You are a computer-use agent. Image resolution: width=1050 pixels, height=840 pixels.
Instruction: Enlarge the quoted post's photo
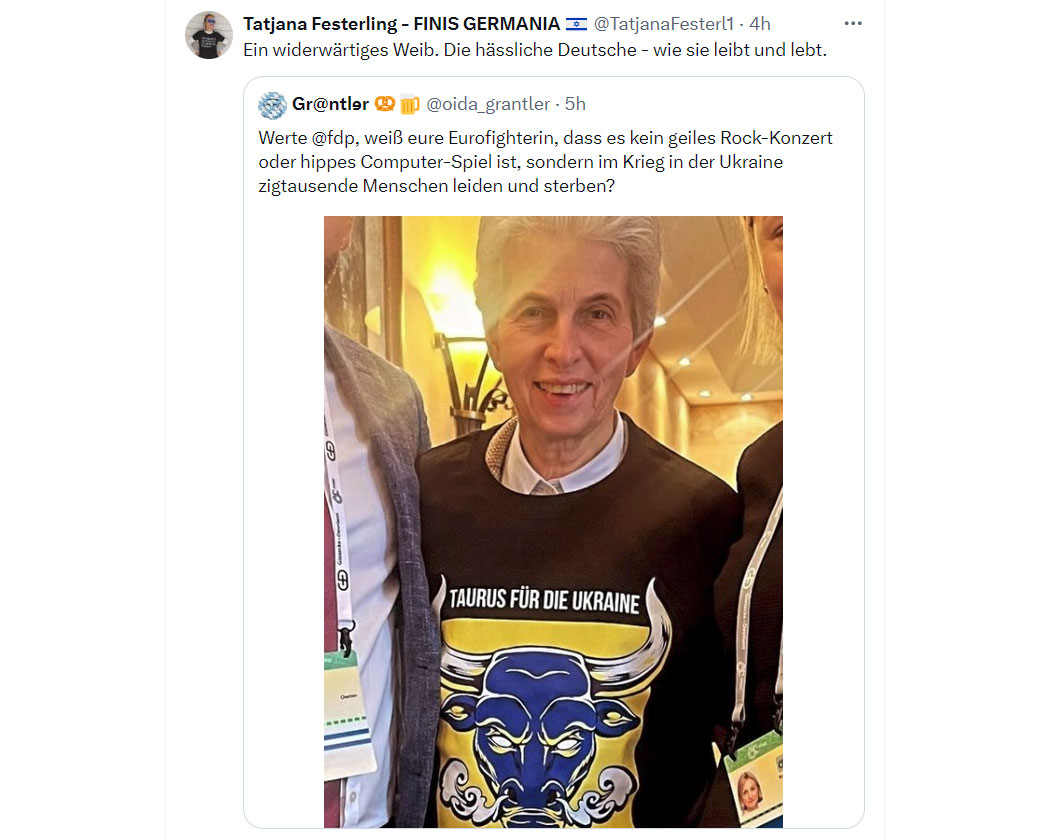tap(553, 522)
